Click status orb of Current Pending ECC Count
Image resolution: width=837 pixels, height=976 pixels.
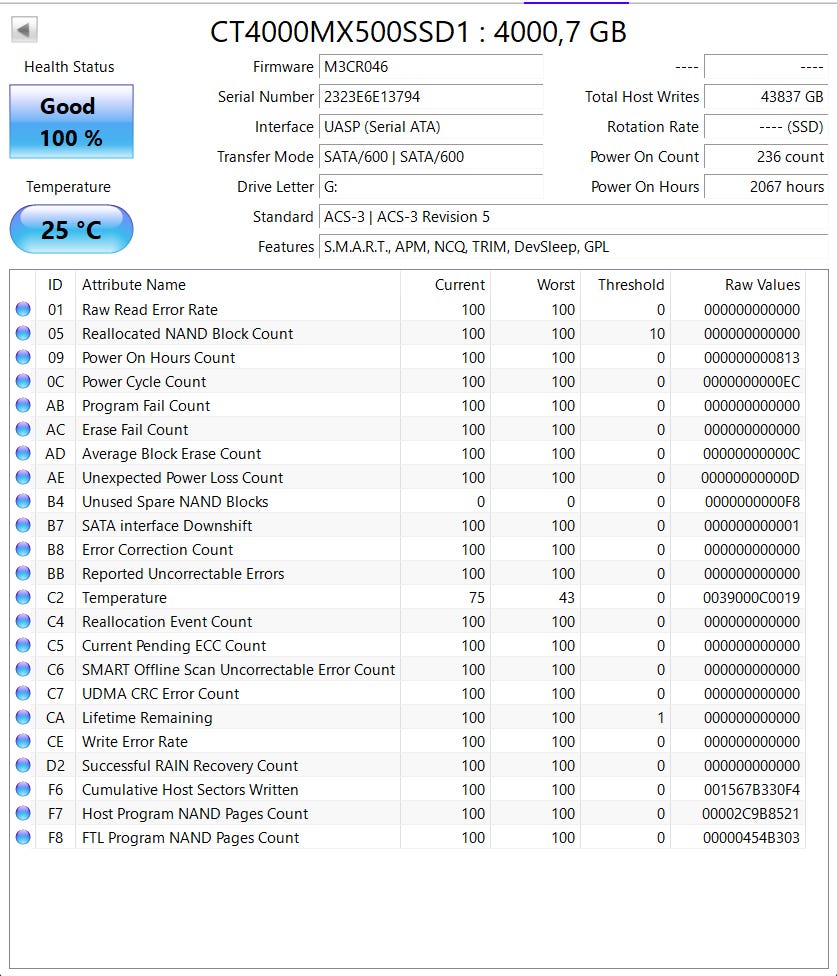pos(23,645)
